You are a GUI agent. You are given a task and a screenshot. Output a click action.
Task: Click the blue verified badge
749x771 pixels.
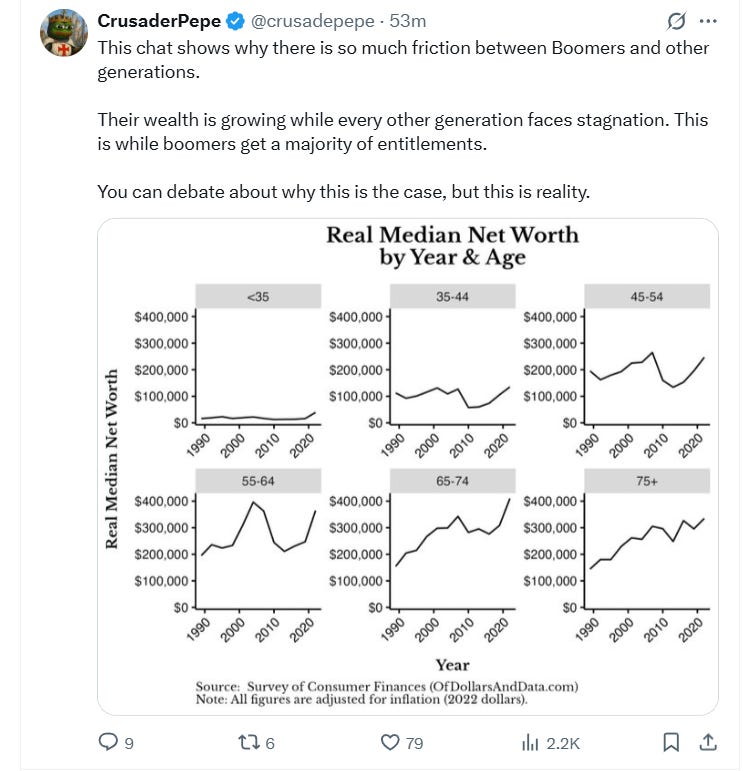231,21
